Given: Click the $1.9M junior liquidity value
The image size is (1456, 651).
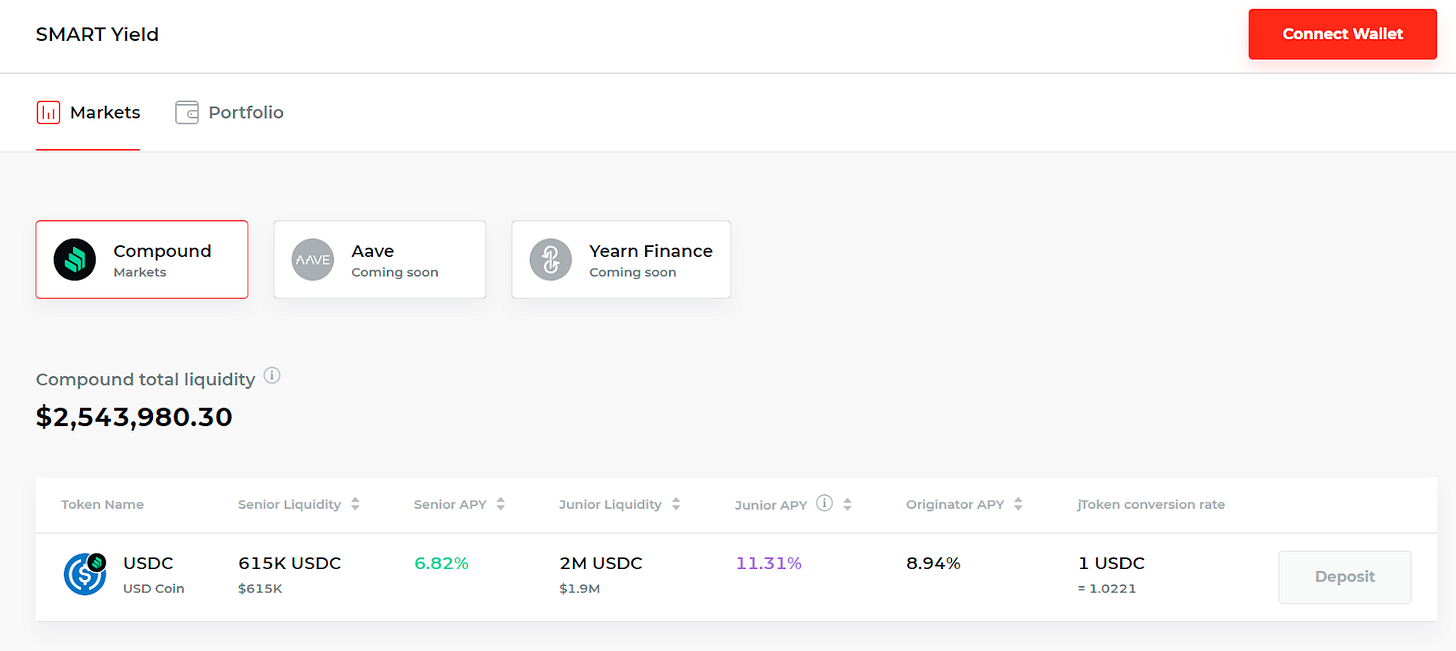Looking at the screenshot, I should (580, 588).
